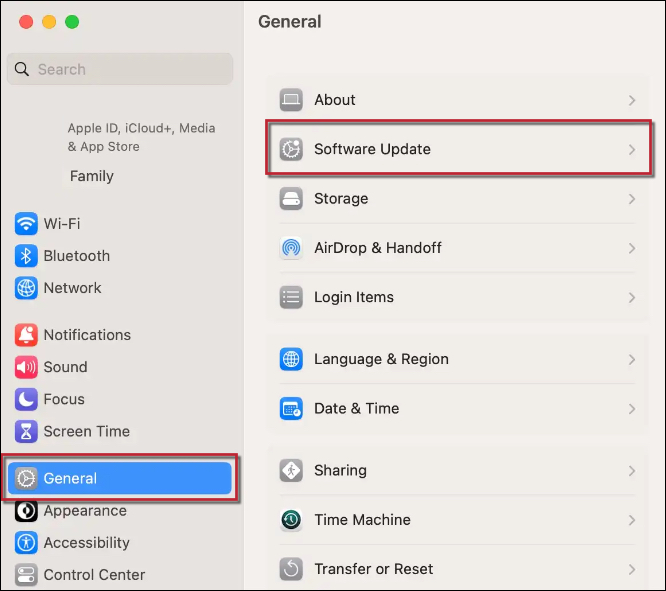Open the AirDrop & Handoff label
The height and width of the screenshot is (591, 666).
pos(378,248)
